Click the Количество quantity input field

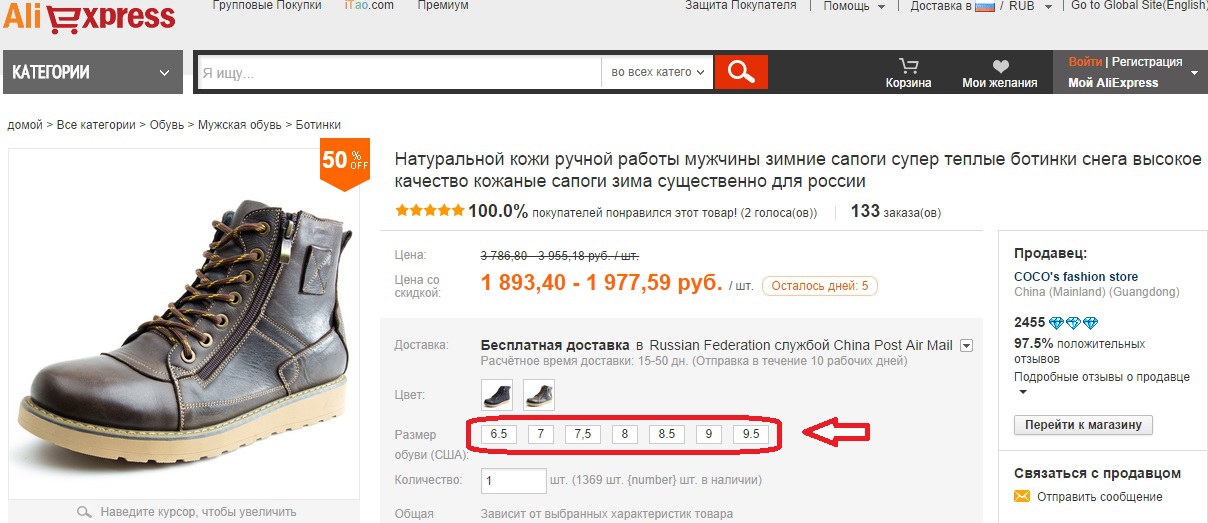click(x=514, y=481)
